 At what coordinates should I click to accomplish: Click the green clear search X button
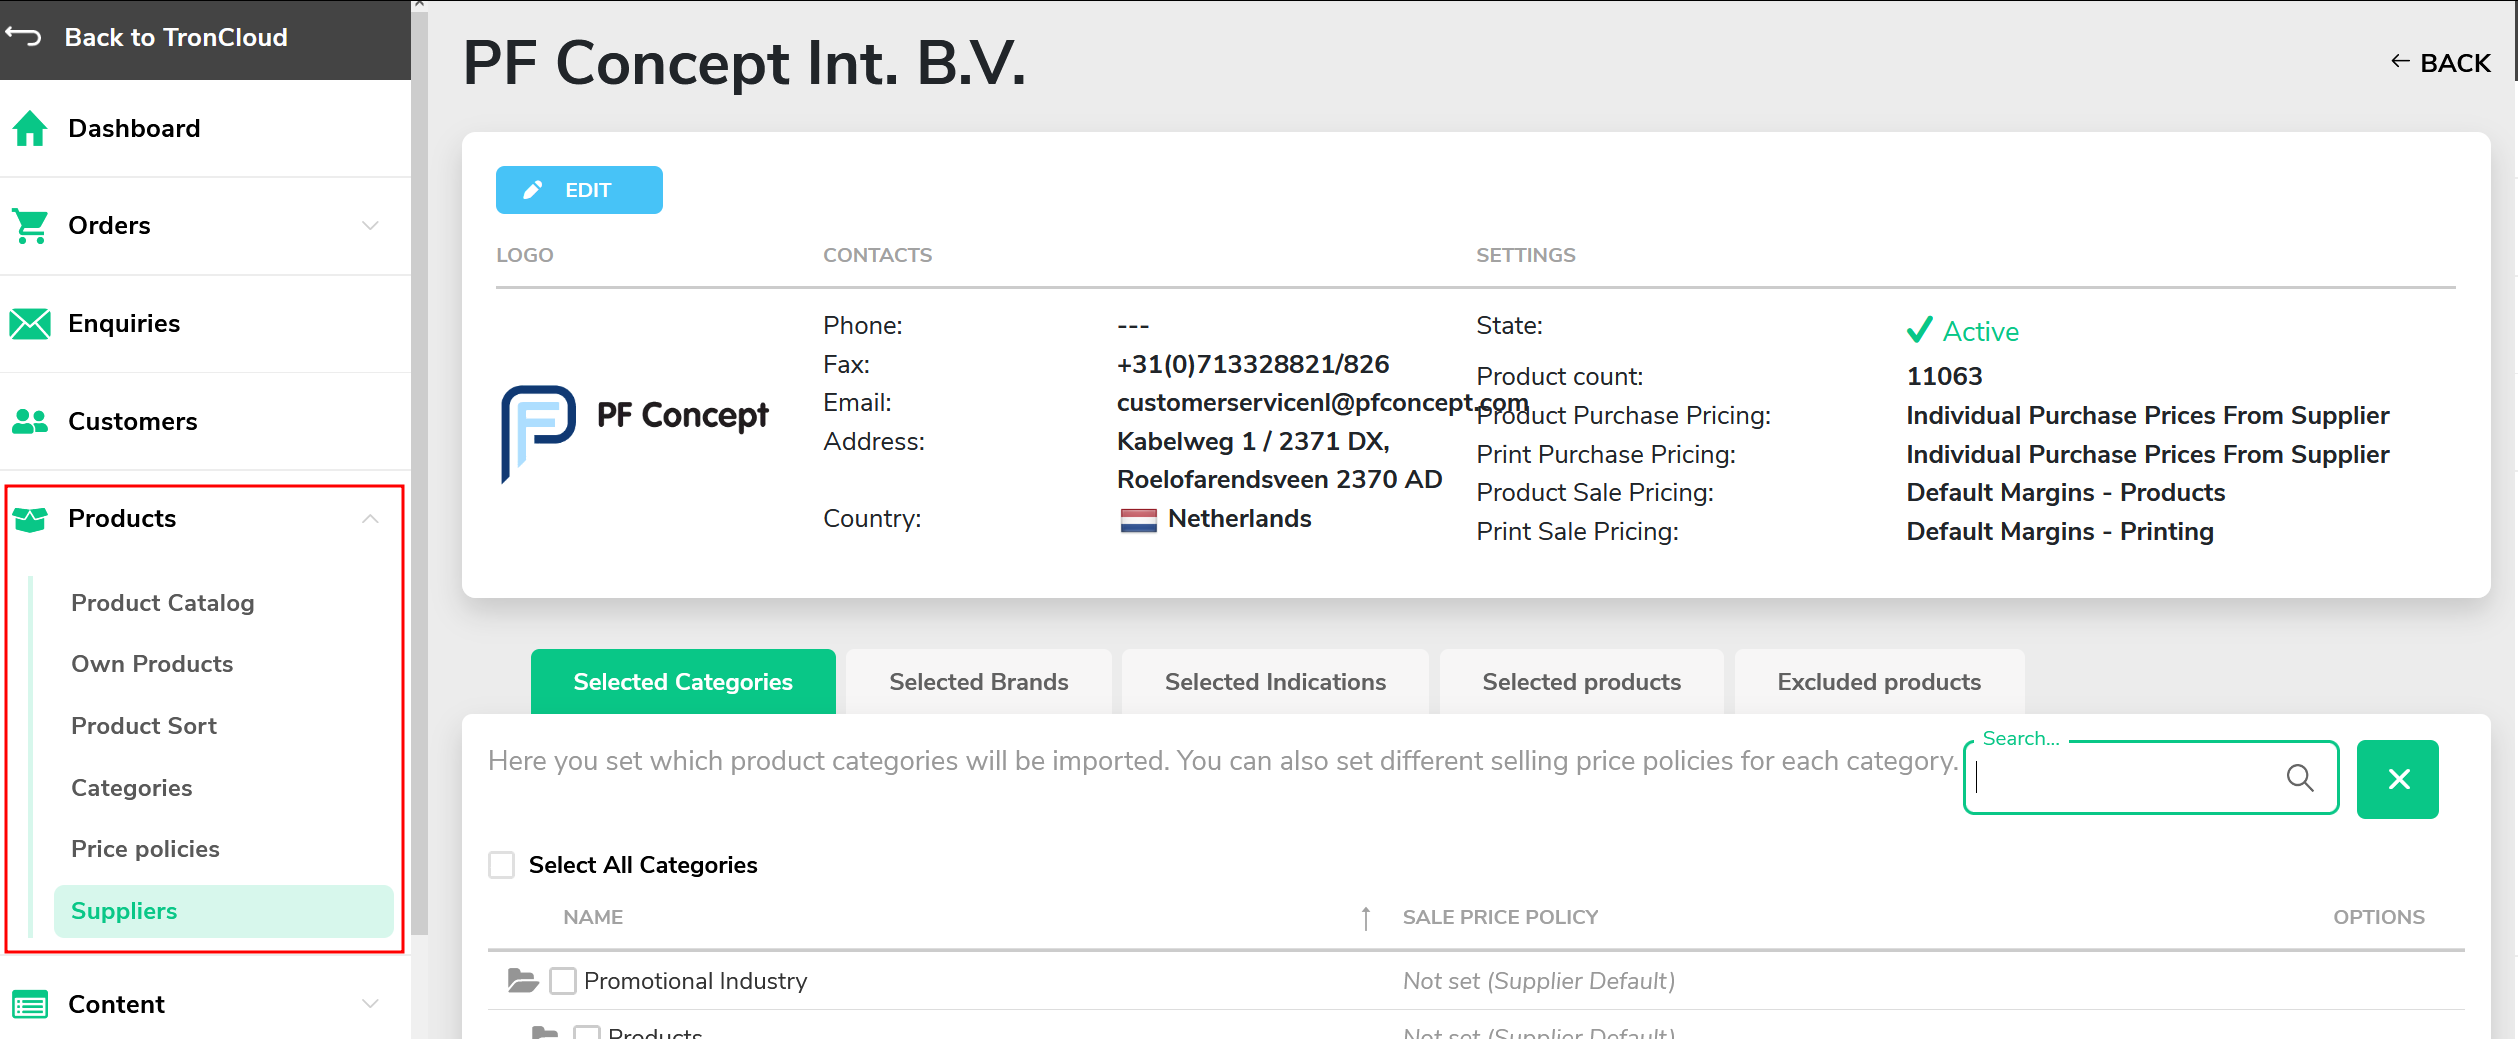pyautogui.click(x=2397, y=779)
